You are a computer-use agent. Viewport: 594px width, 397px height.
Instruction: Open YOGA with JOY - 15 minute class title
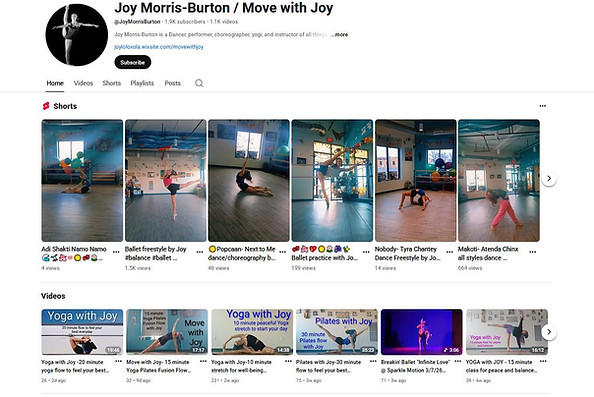[x=501, y=366]
